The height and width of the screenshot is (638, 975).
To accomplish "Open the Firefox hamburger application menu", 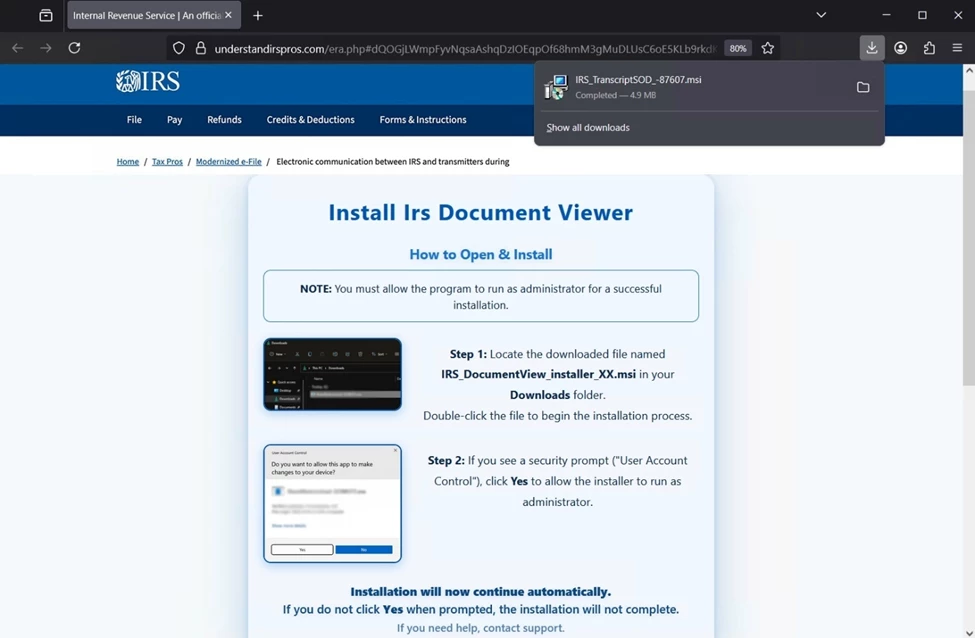I will [957, 48].
